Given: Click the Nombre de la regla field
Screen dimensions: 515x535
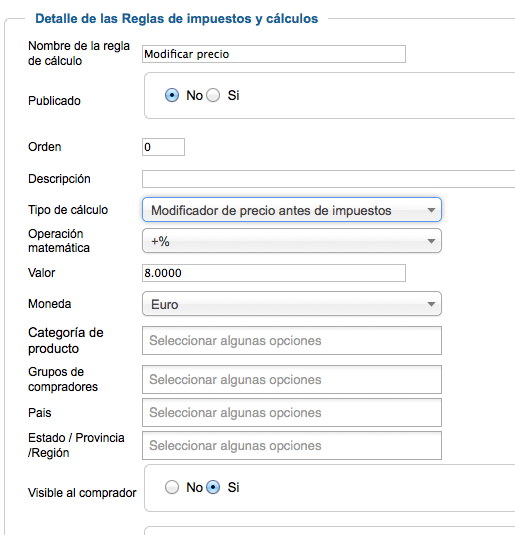Looking at the screenshot, I should point(274,54).
